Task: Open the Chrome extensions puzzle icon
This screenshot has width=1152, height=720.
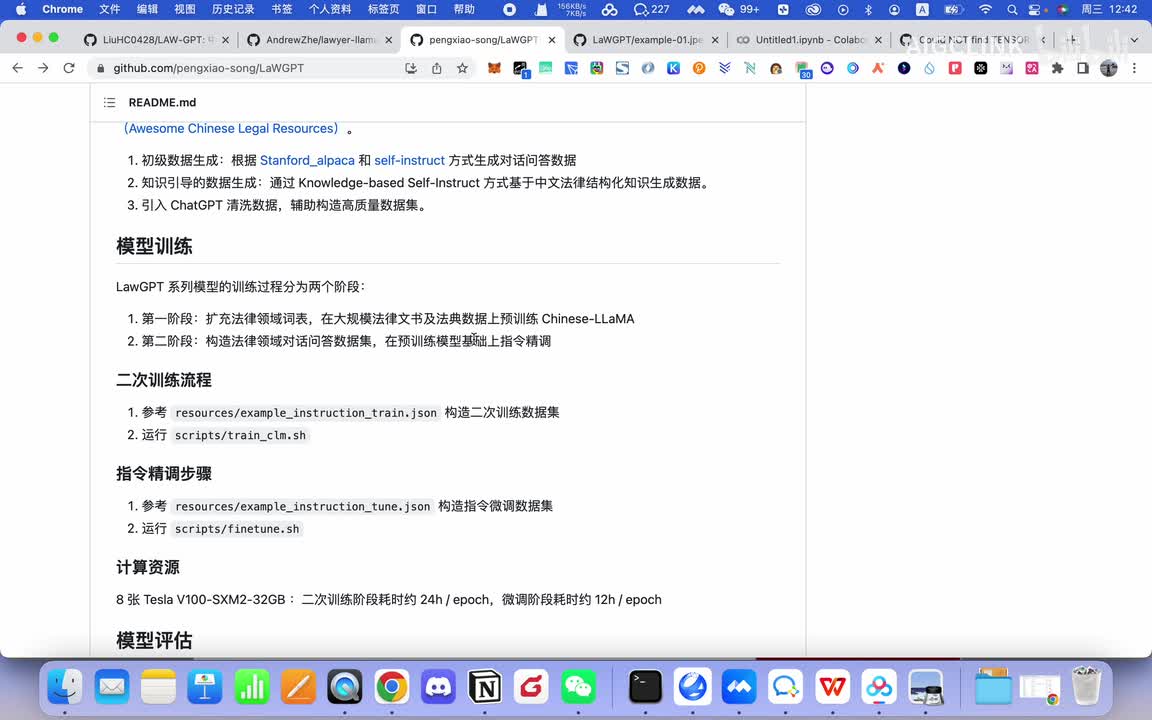Action: pos(1057,68)
